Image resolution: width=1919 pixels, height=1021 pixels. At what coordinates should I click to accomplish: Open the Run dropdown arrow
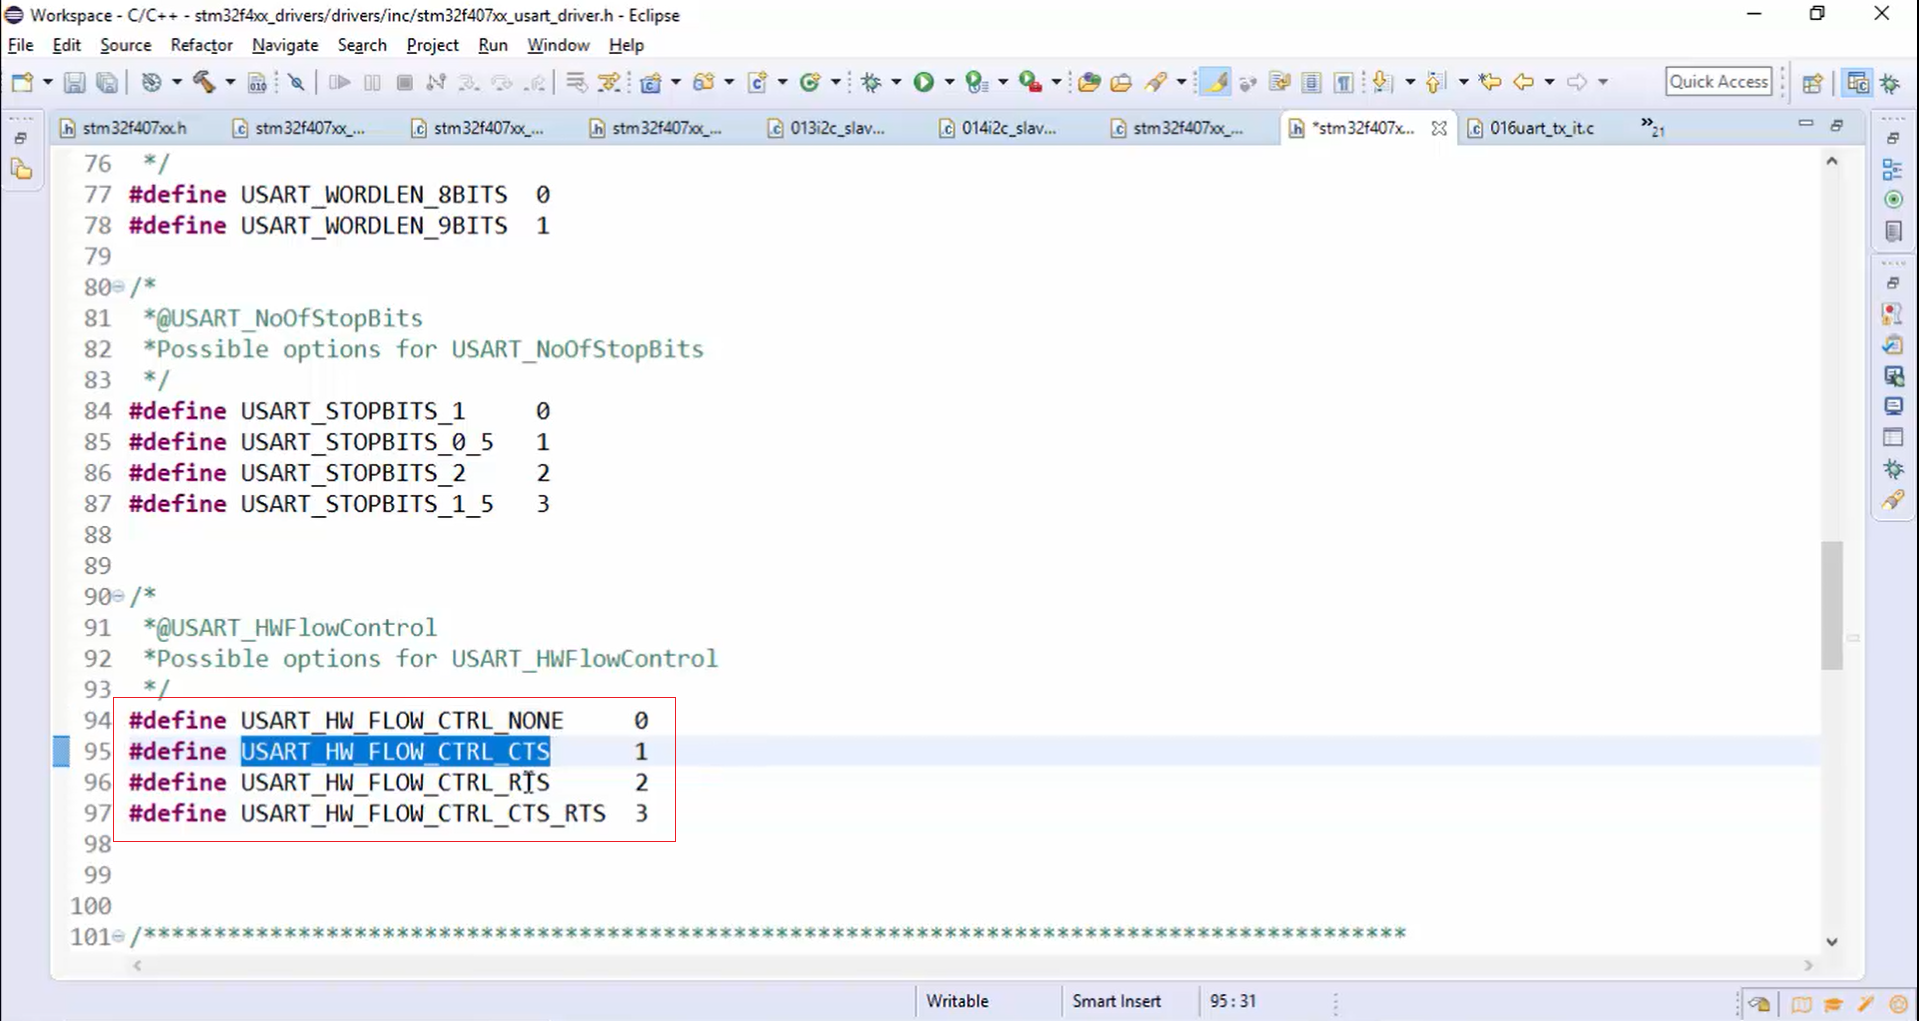pyautogui.click(x=948, y=82)
